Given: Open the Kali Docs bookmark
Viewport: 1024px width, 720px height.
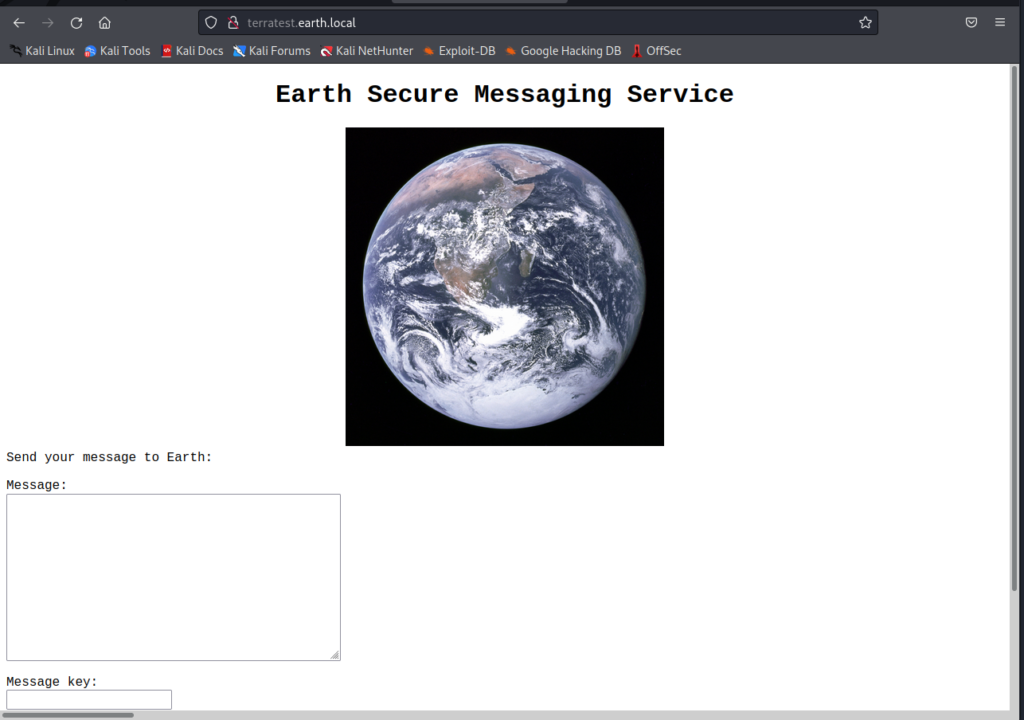Looking at the screenshot, I should [x=193, y=51].
